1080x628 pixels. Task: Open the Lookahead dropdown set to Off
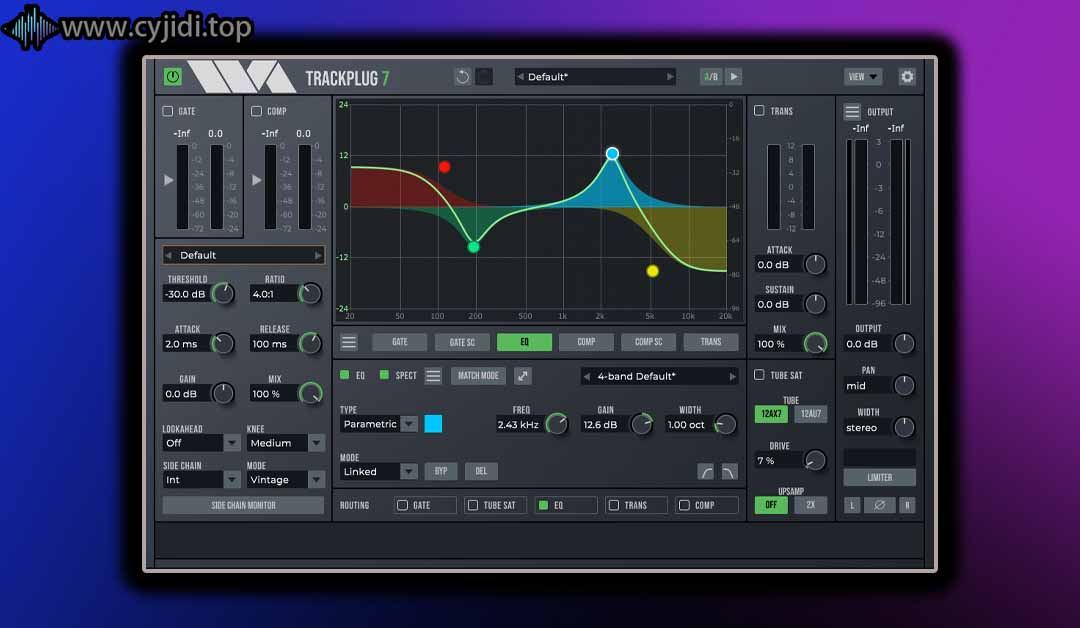pyautogui.click(x=201, y=443)
